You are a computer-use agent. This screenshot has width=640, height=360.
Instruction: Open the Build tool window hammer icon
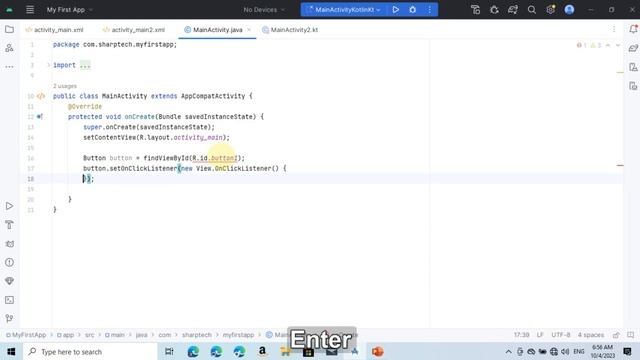click(x=9, y=225)
